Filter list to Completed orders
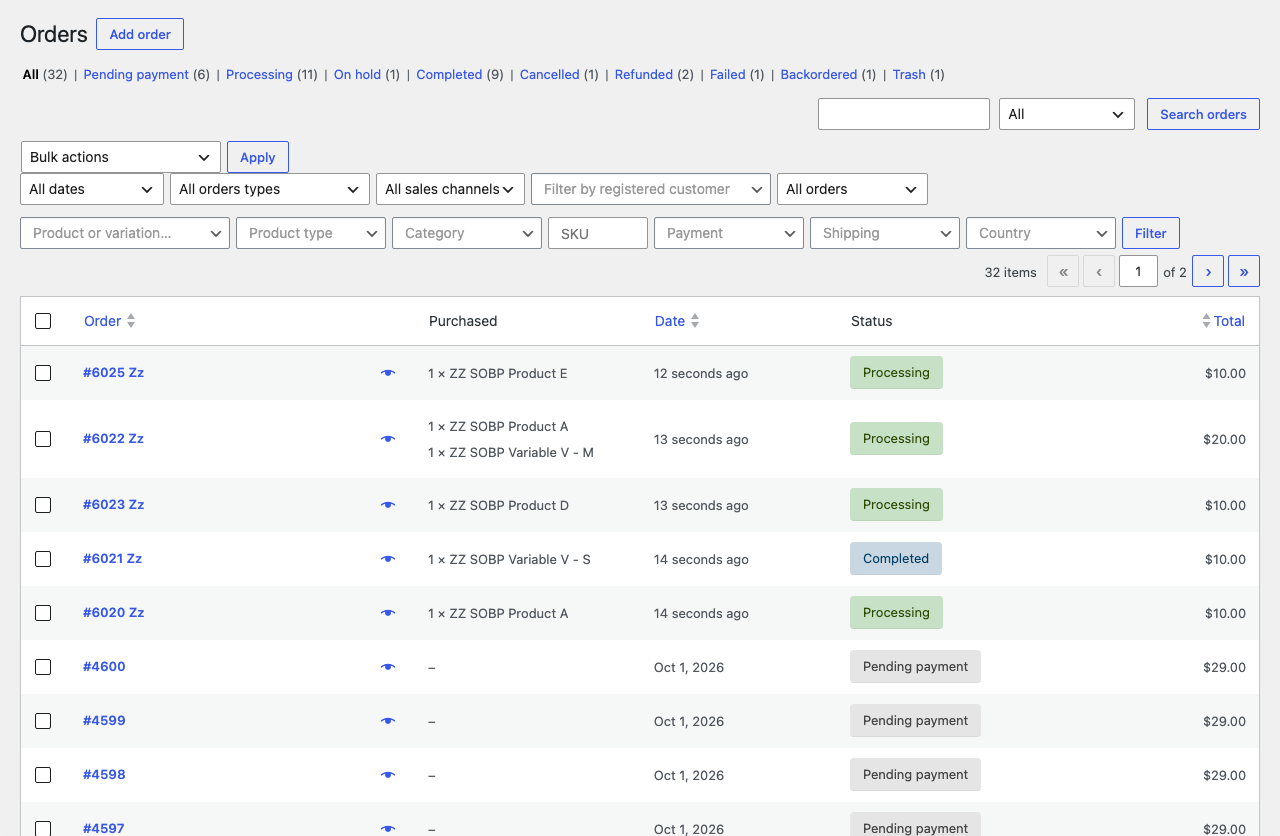 pos(449,75)
